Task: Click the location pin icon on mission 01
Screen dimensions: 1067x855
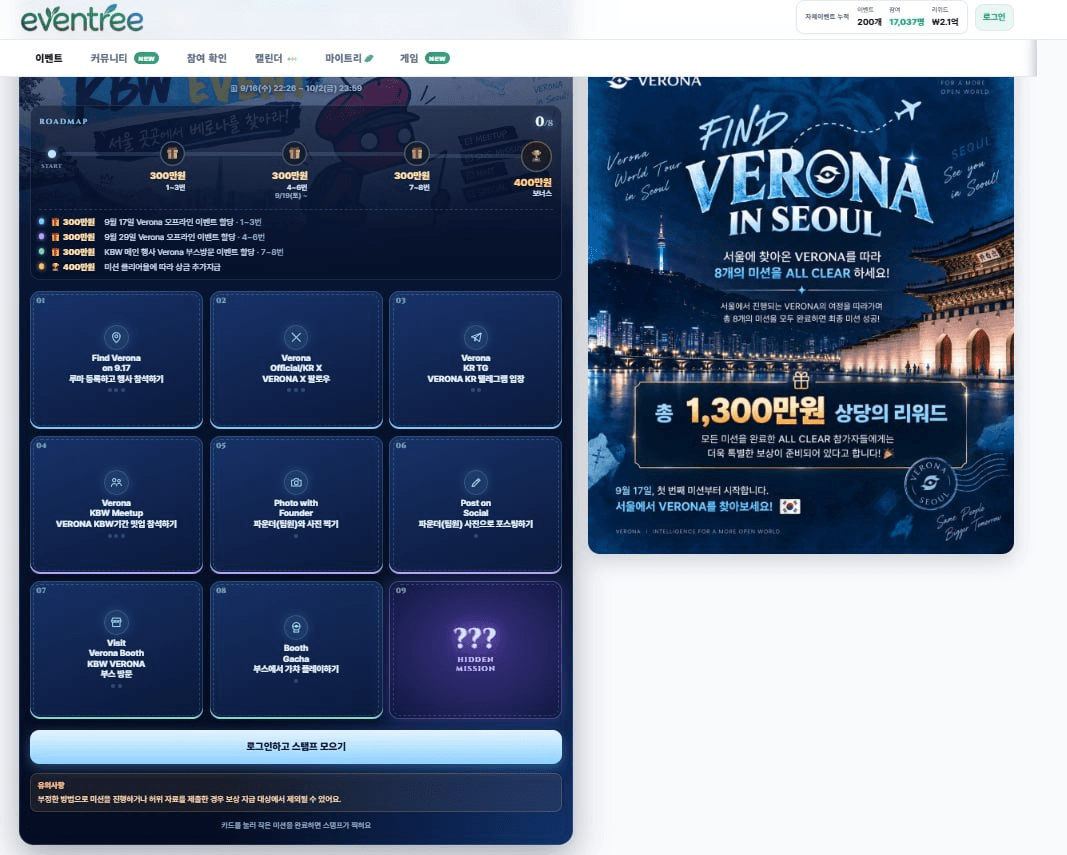Action: pyautogui.click(x=116, y=337)
